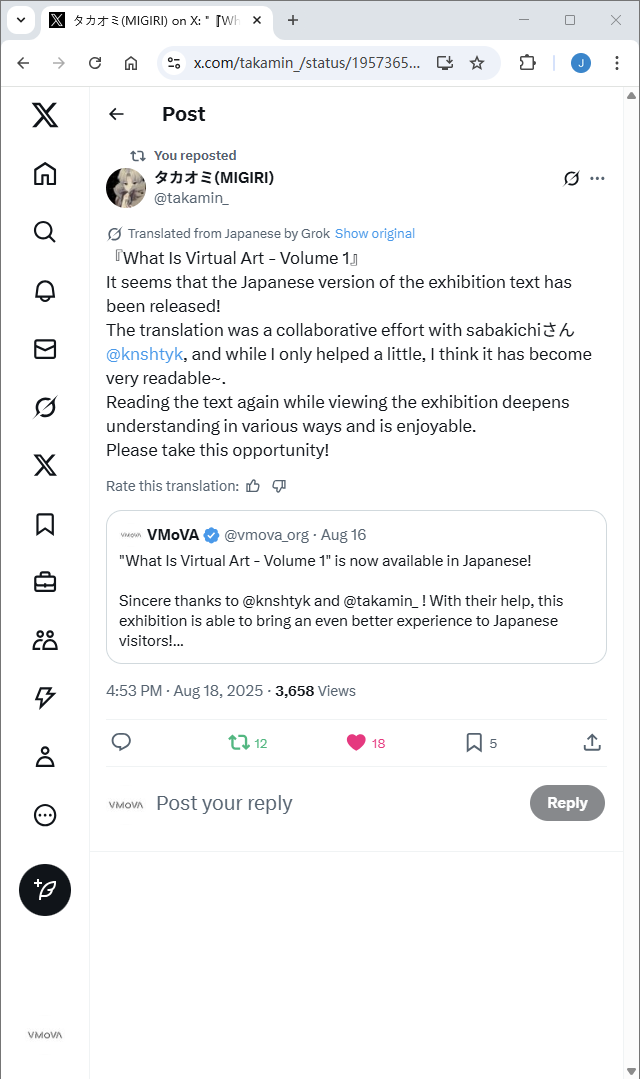This screenshot has height=1079, width=640.
Task: Open Notifications bell in sidebar
Action: [45, 291]
